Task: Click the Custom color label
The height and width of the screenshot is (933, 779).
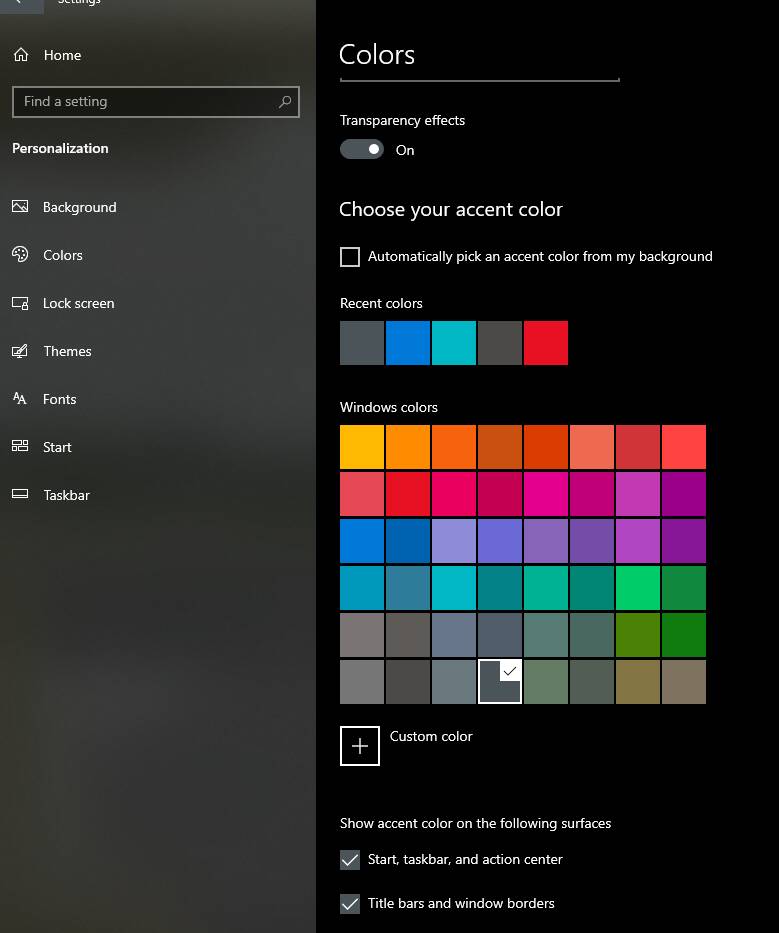Action: 431,737
